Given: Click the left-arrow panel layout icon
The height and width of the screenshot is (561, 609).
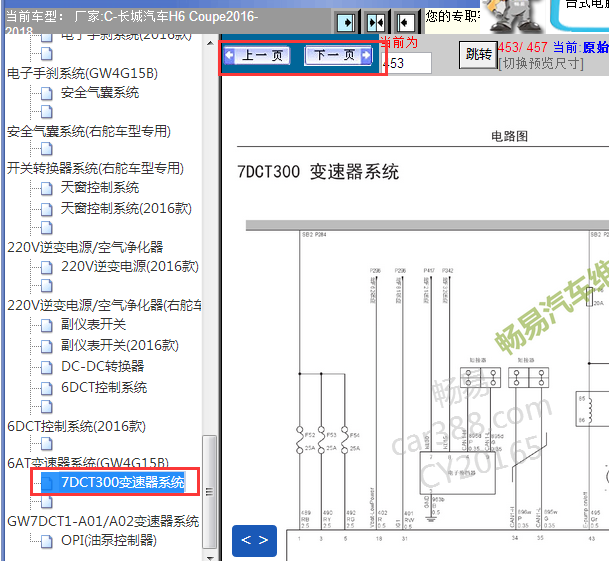Looking at the screenshot, I should point(405,23).
